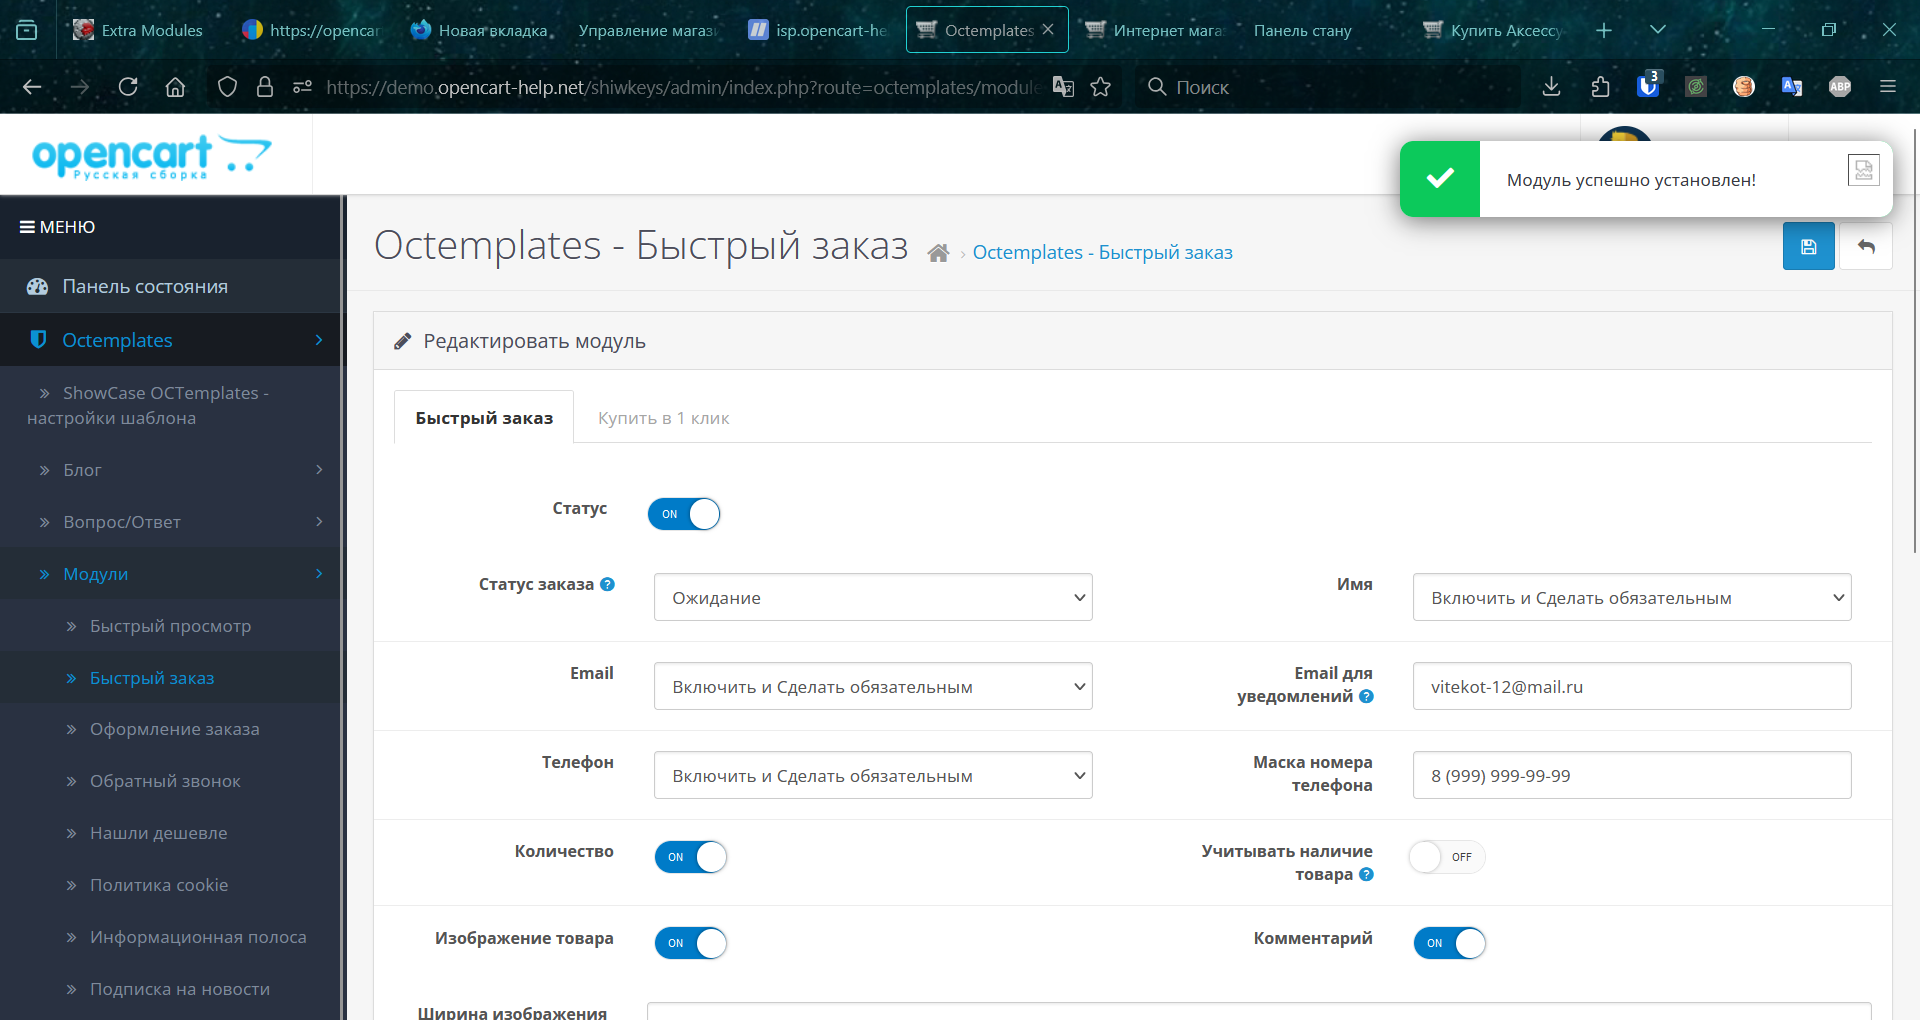
Task: Toggle the Статус switch off
Action: click(x=684, y=514)
